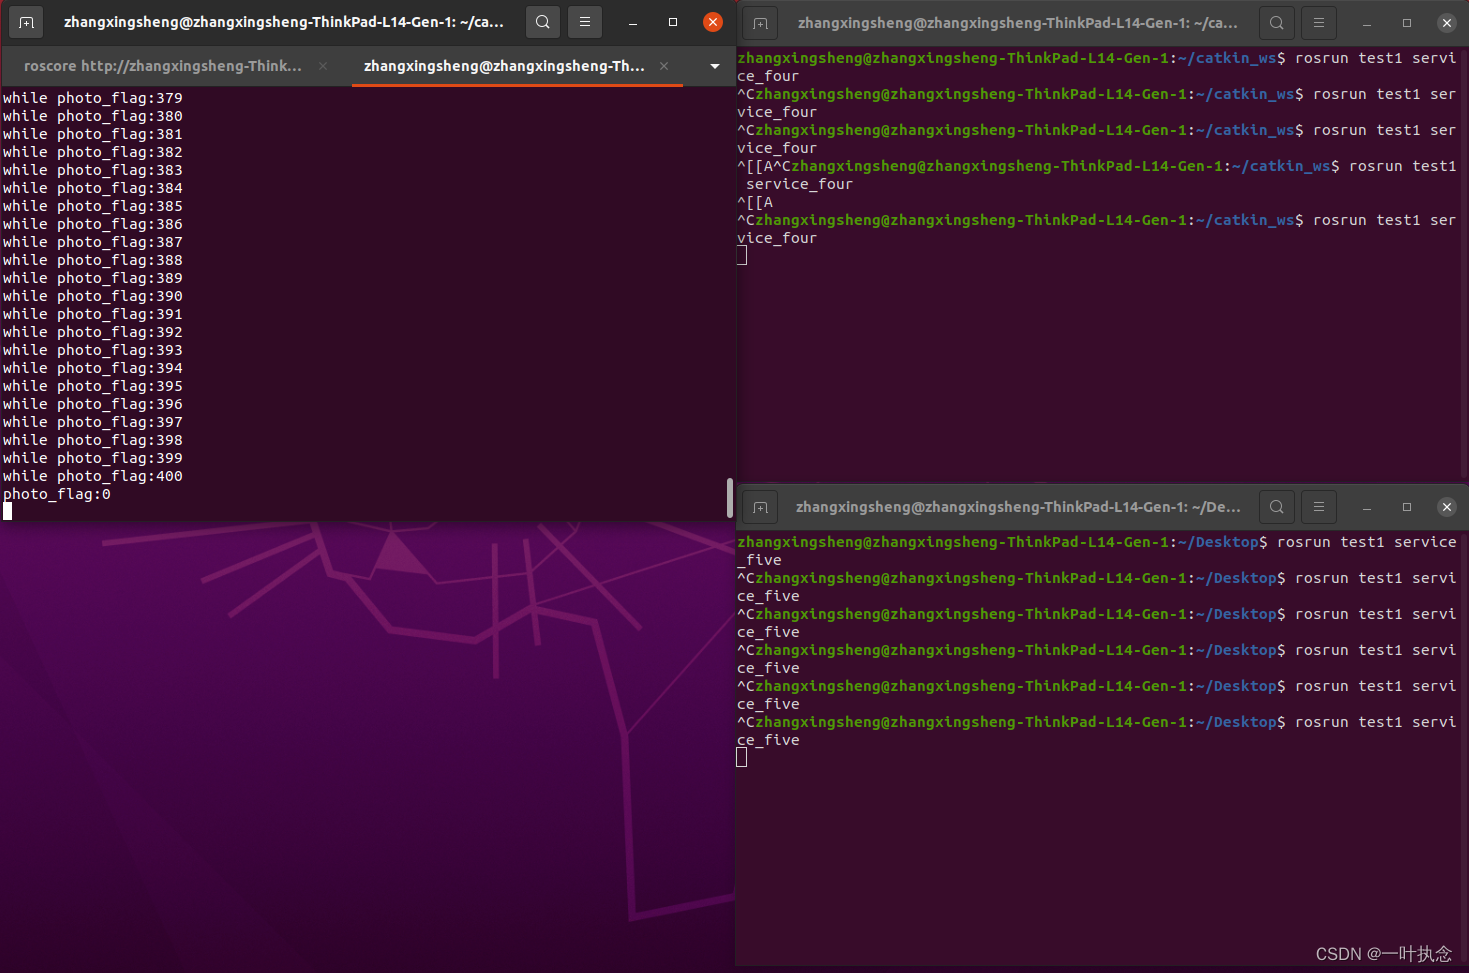The image size is (1469, 973).
Task: Click the '^[[A' line in the top-right terminal
Action: click(755, 202)
